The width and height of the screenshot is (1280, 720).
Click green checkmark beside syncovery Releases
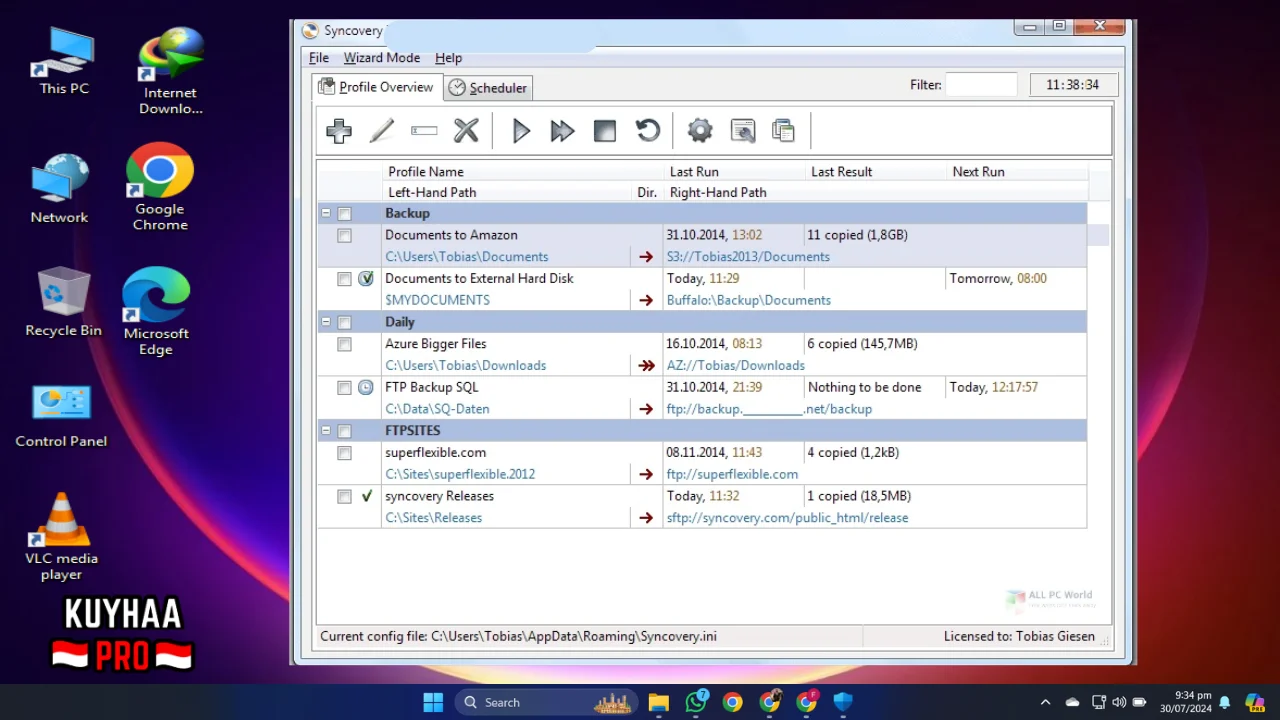(x=366, y=496)
